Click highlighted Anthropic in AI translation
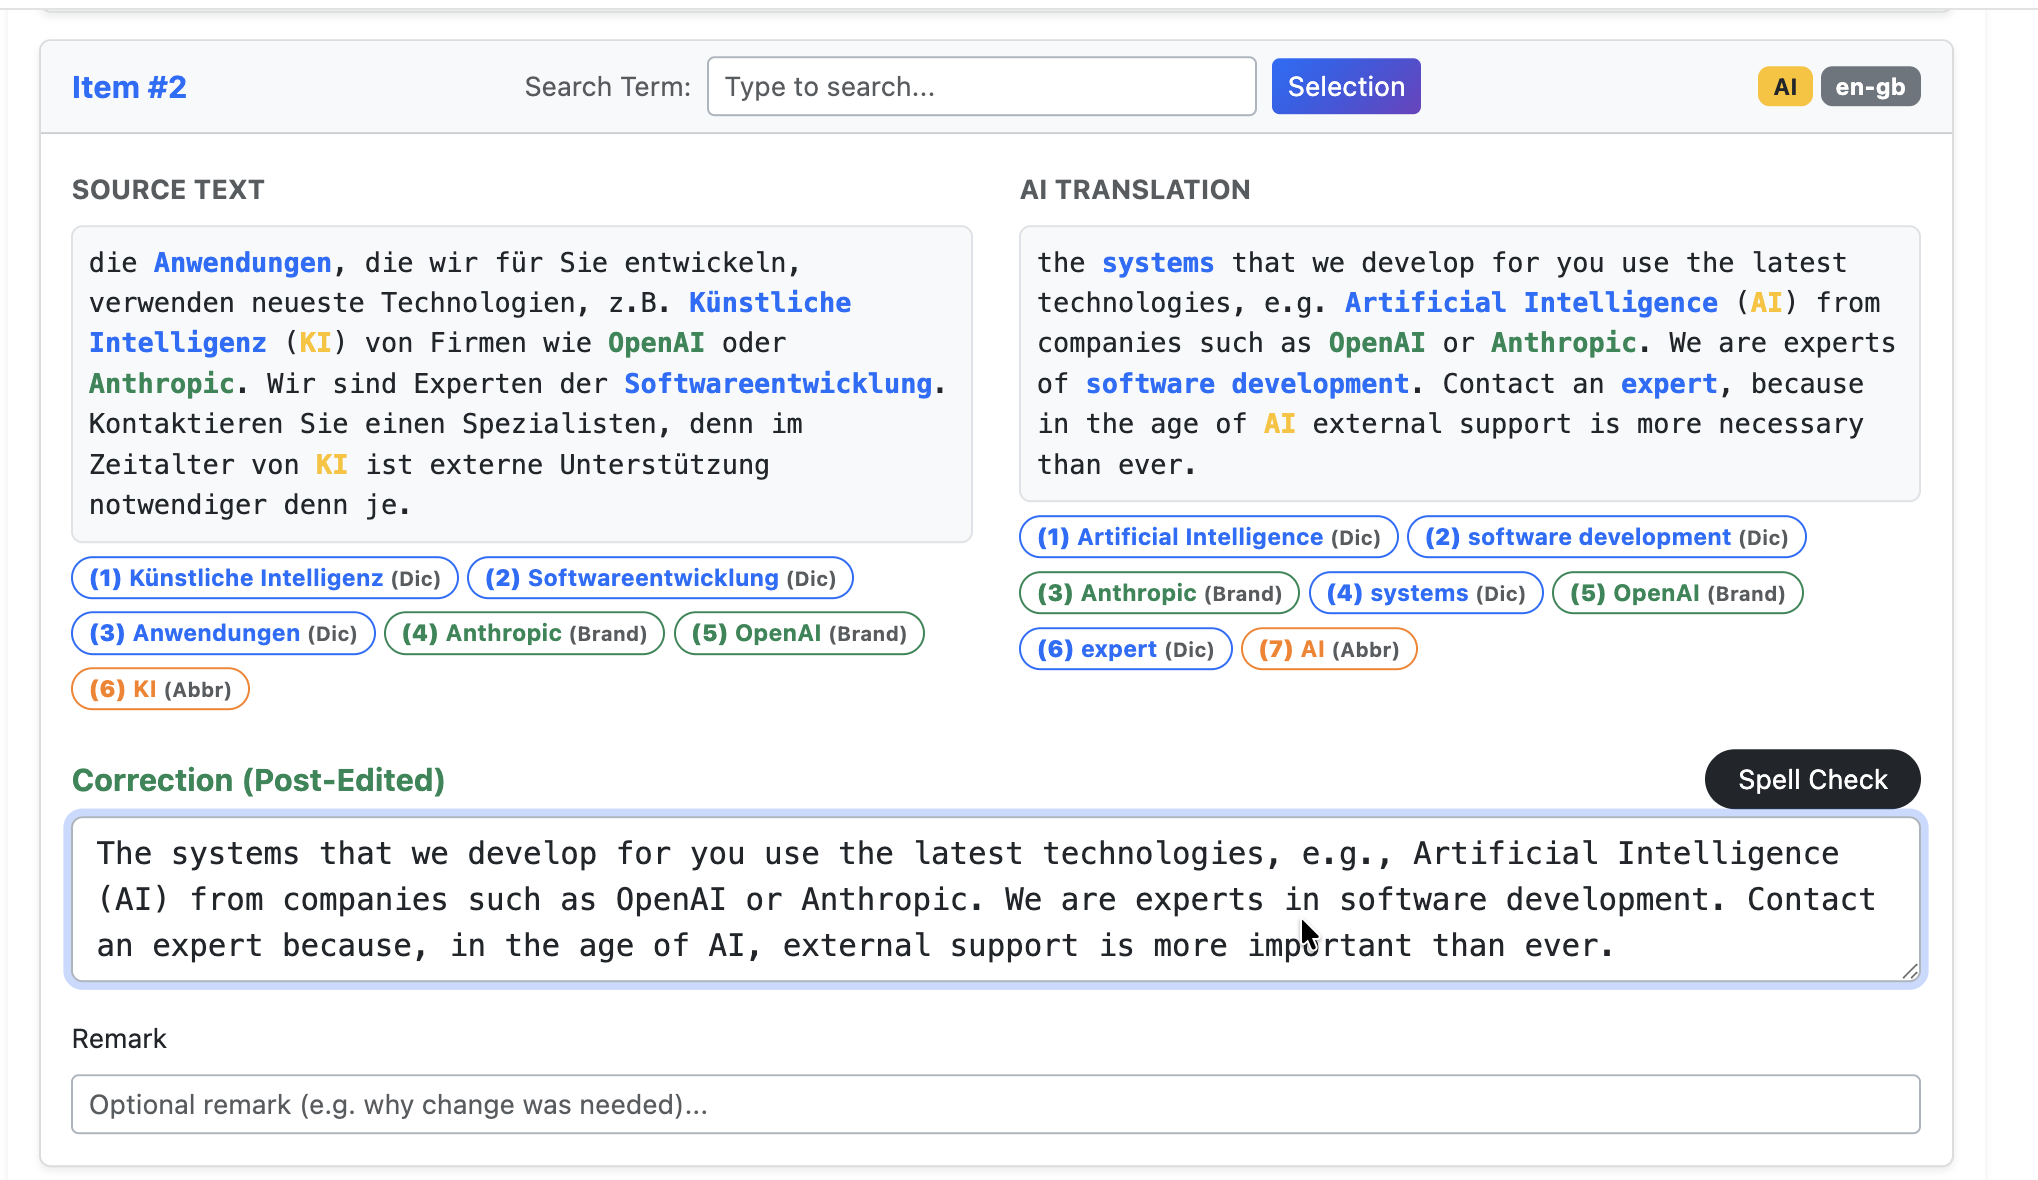 [1563, 343]
